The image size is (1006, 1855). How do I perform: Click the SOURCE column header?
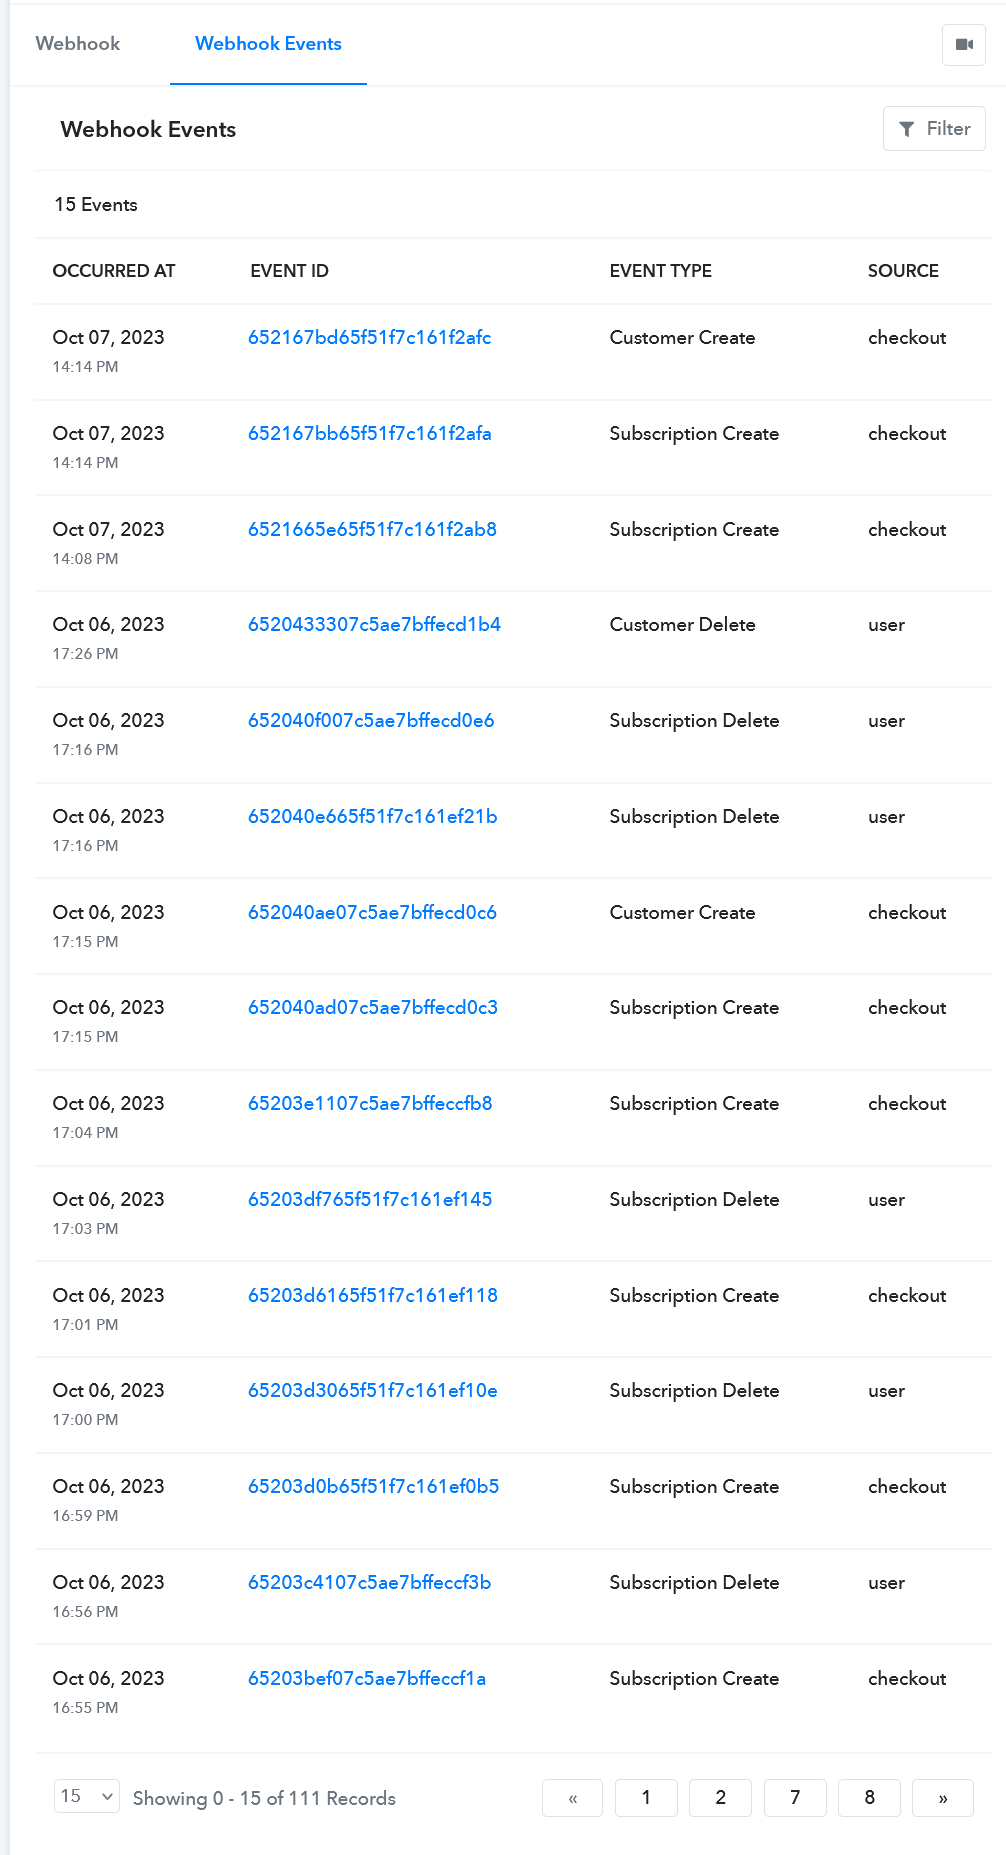point(903,271)
